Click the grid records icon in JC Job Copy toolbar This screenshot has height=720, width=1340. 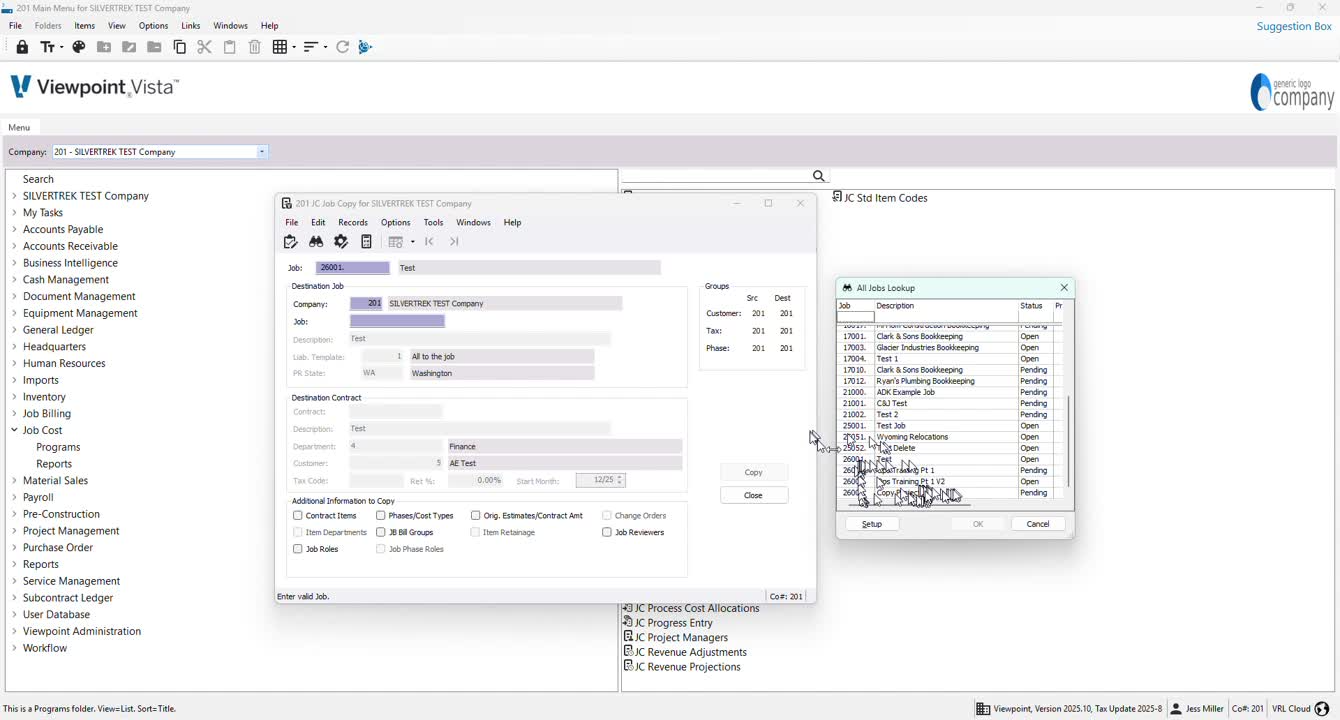(x=396, y=241)
